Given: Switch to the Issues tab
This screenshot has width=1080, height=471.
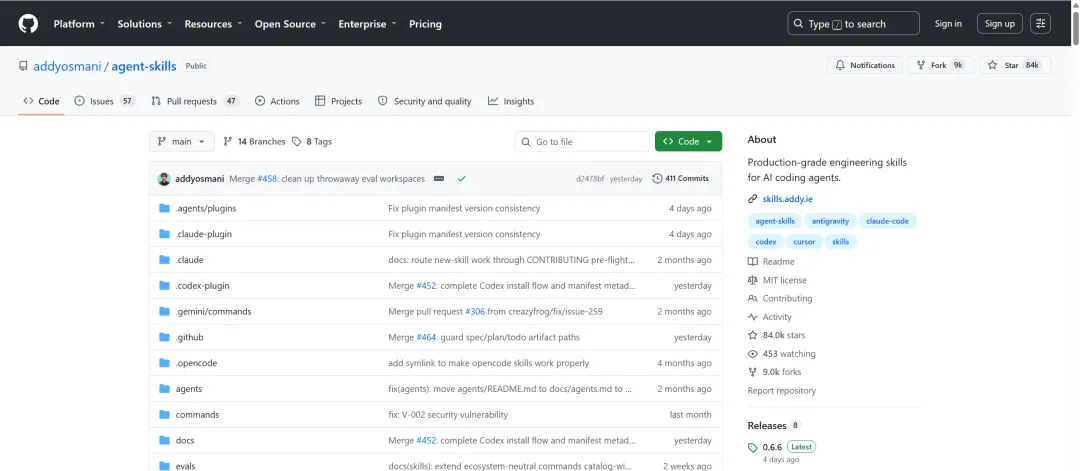Looking at the screenshot, I should 105,101.
